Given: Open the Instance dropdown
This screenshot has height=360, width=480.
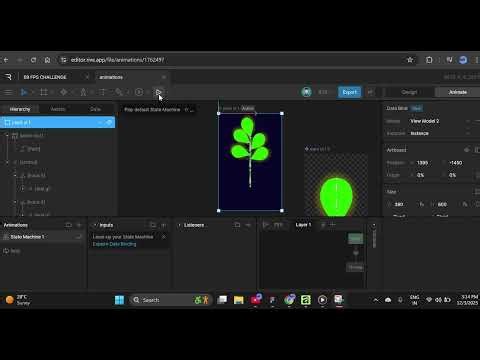Looking at the screenshot, I should tap(440, 133).
